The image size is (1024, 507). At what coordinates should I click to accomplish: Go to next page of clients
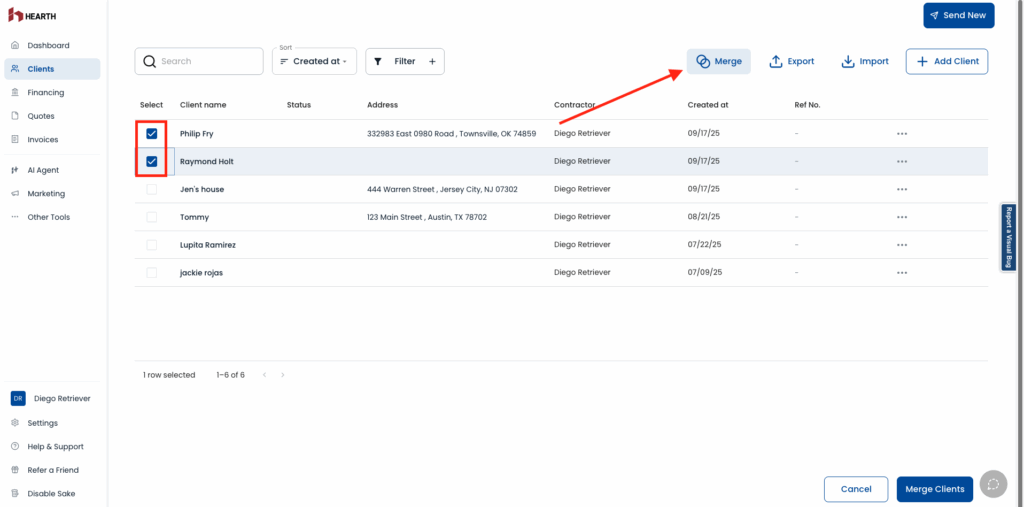[x=283, y=375]
